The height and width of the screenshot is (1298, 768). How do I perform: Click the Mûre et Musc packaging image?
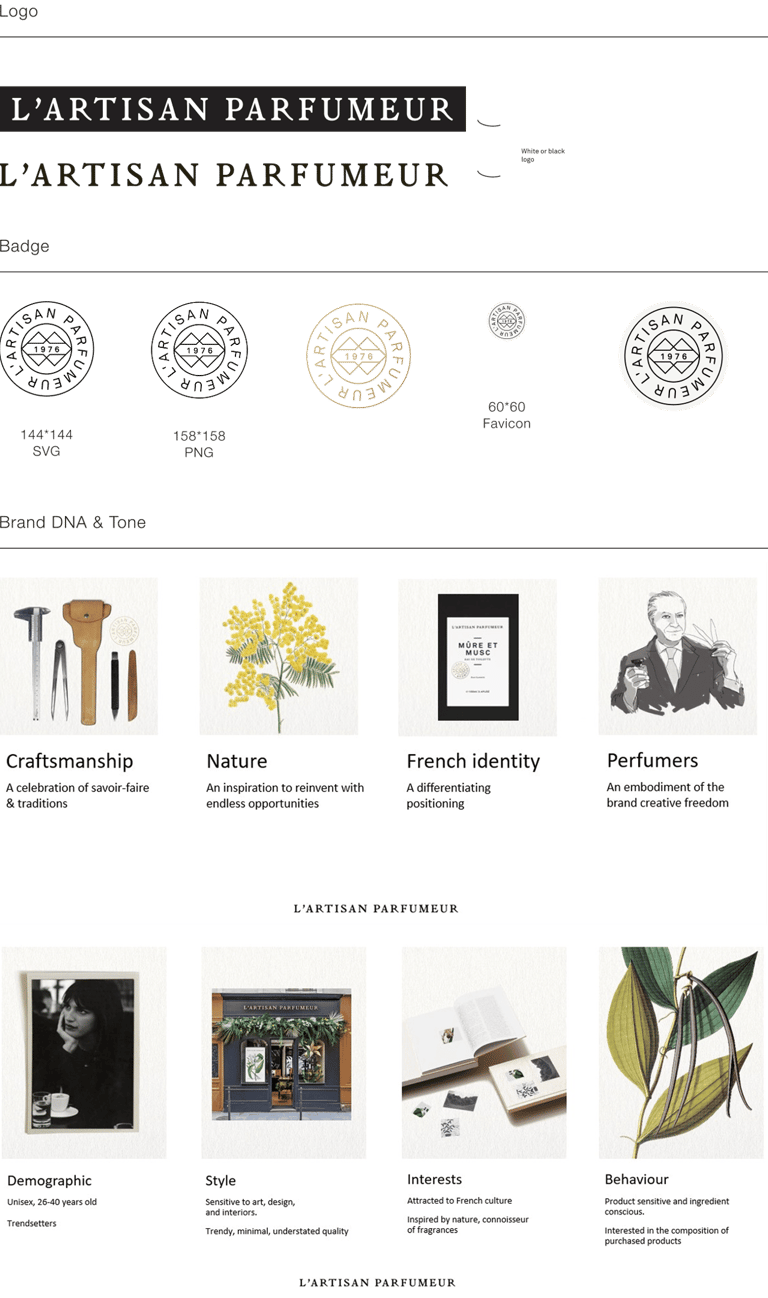coord(477,657)
